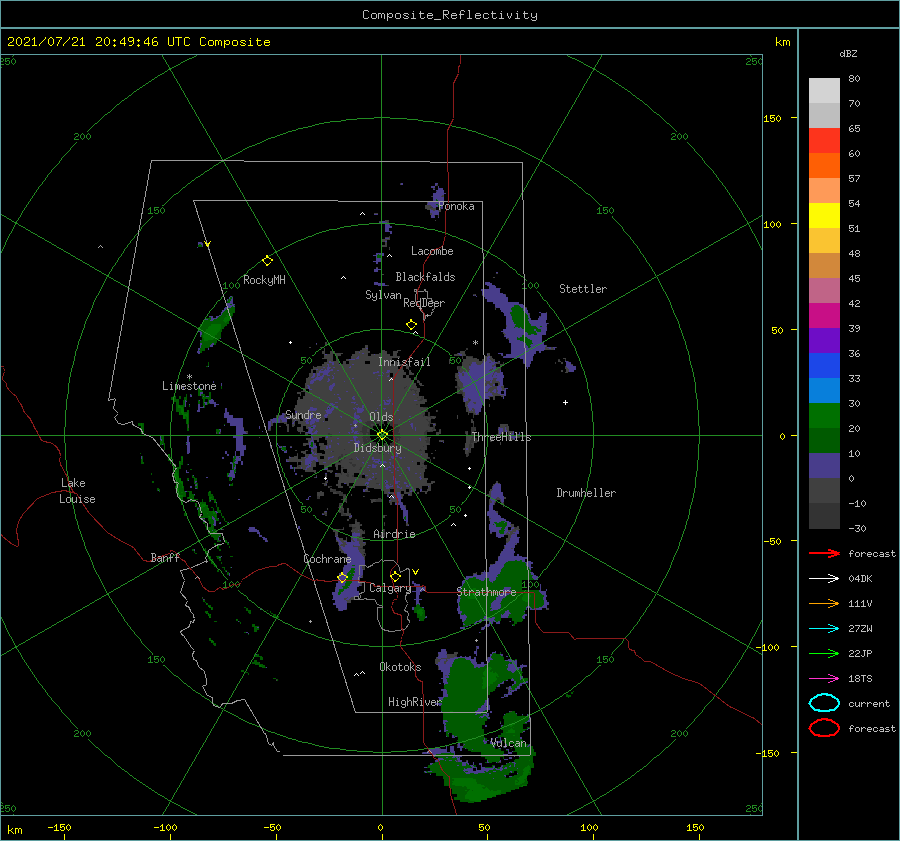Select the yellow diamond marker below RedDeer
900x841 pixels.
[411, 325]
